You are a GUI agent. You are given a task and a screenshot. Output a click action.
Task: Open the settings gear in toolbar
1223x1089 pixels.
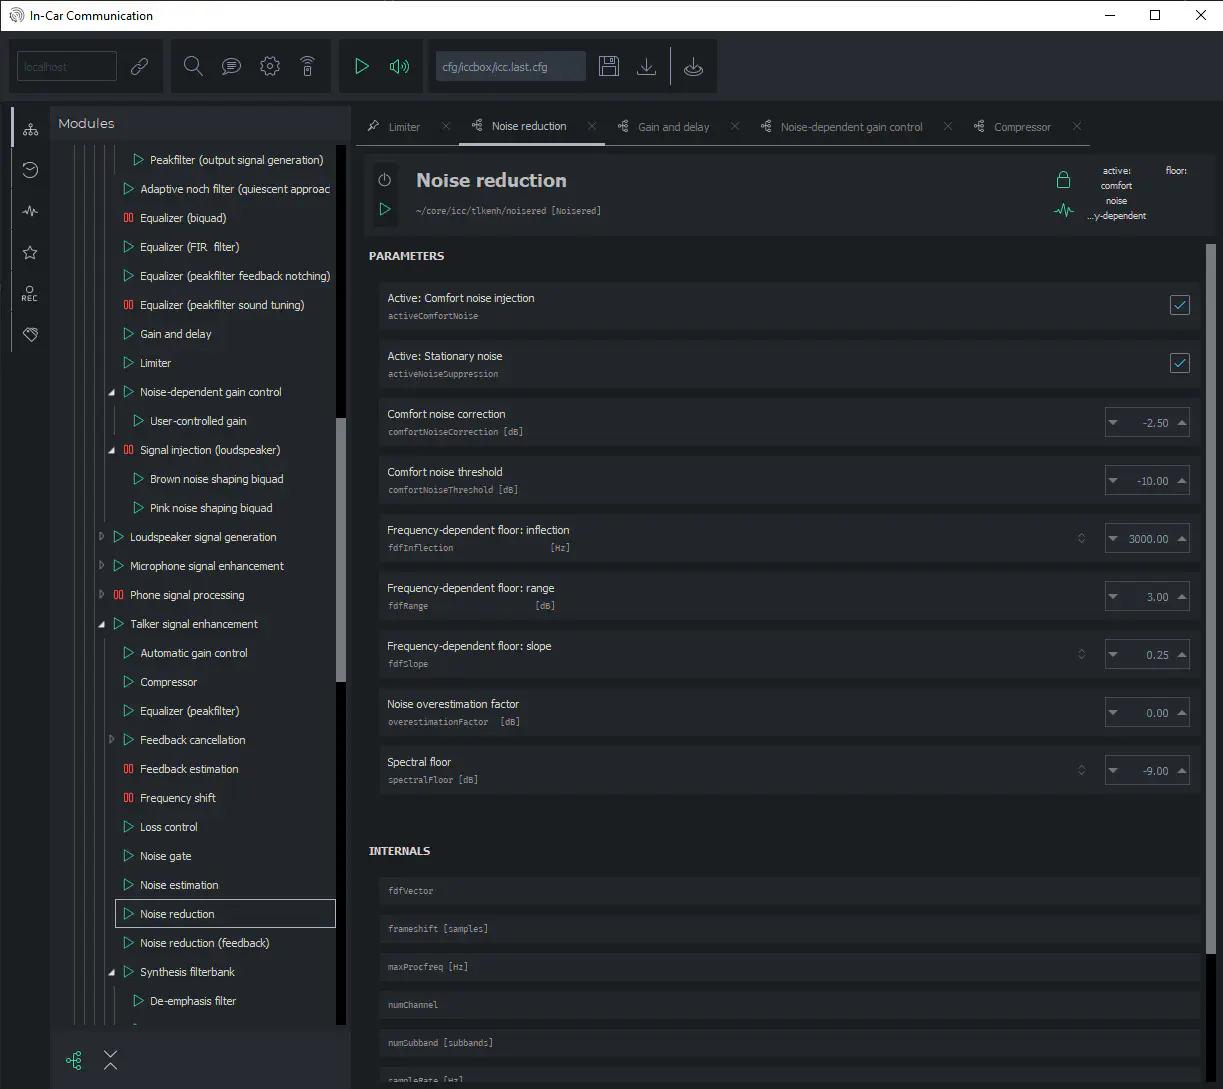point(269,67)
